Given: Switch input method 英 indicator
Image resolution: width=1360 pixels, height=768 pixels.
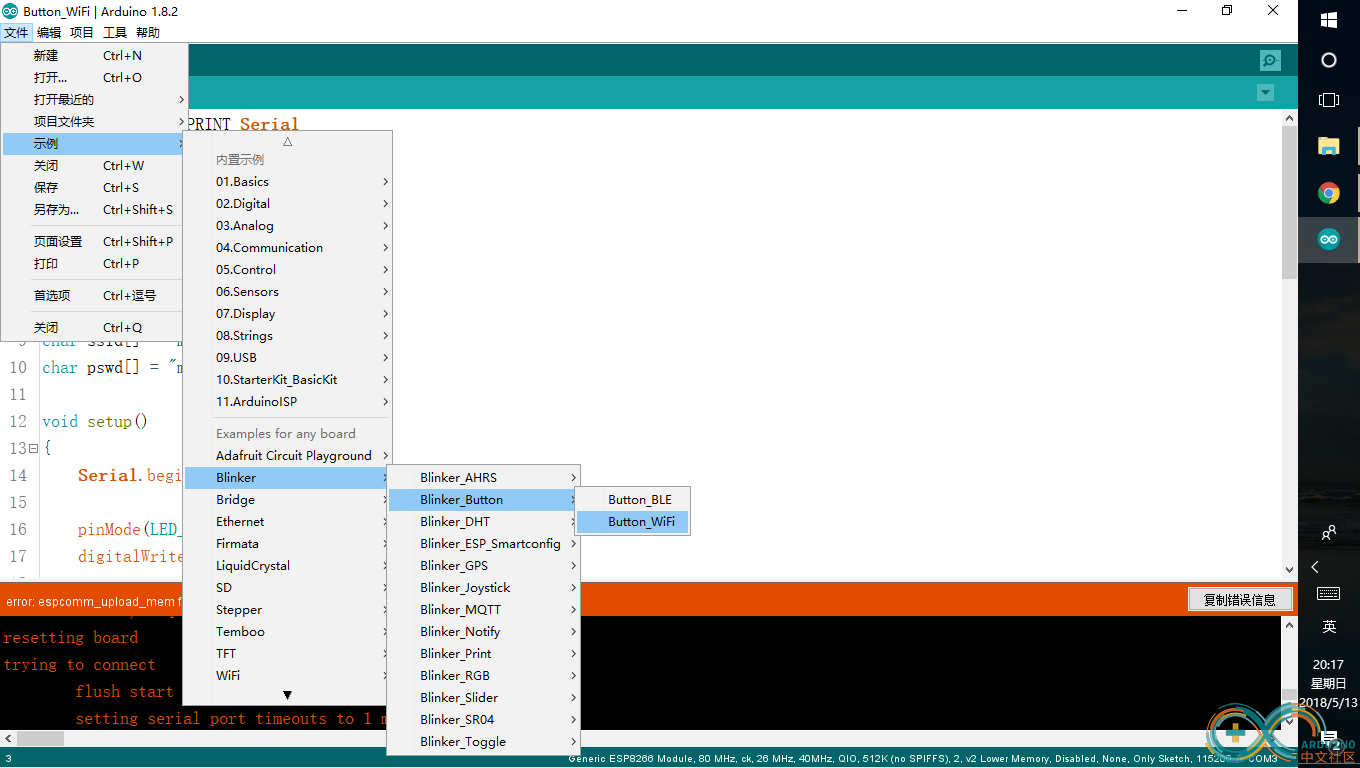Looking at the screenshot, I should pyautogui.click(x=1329, y=627).
